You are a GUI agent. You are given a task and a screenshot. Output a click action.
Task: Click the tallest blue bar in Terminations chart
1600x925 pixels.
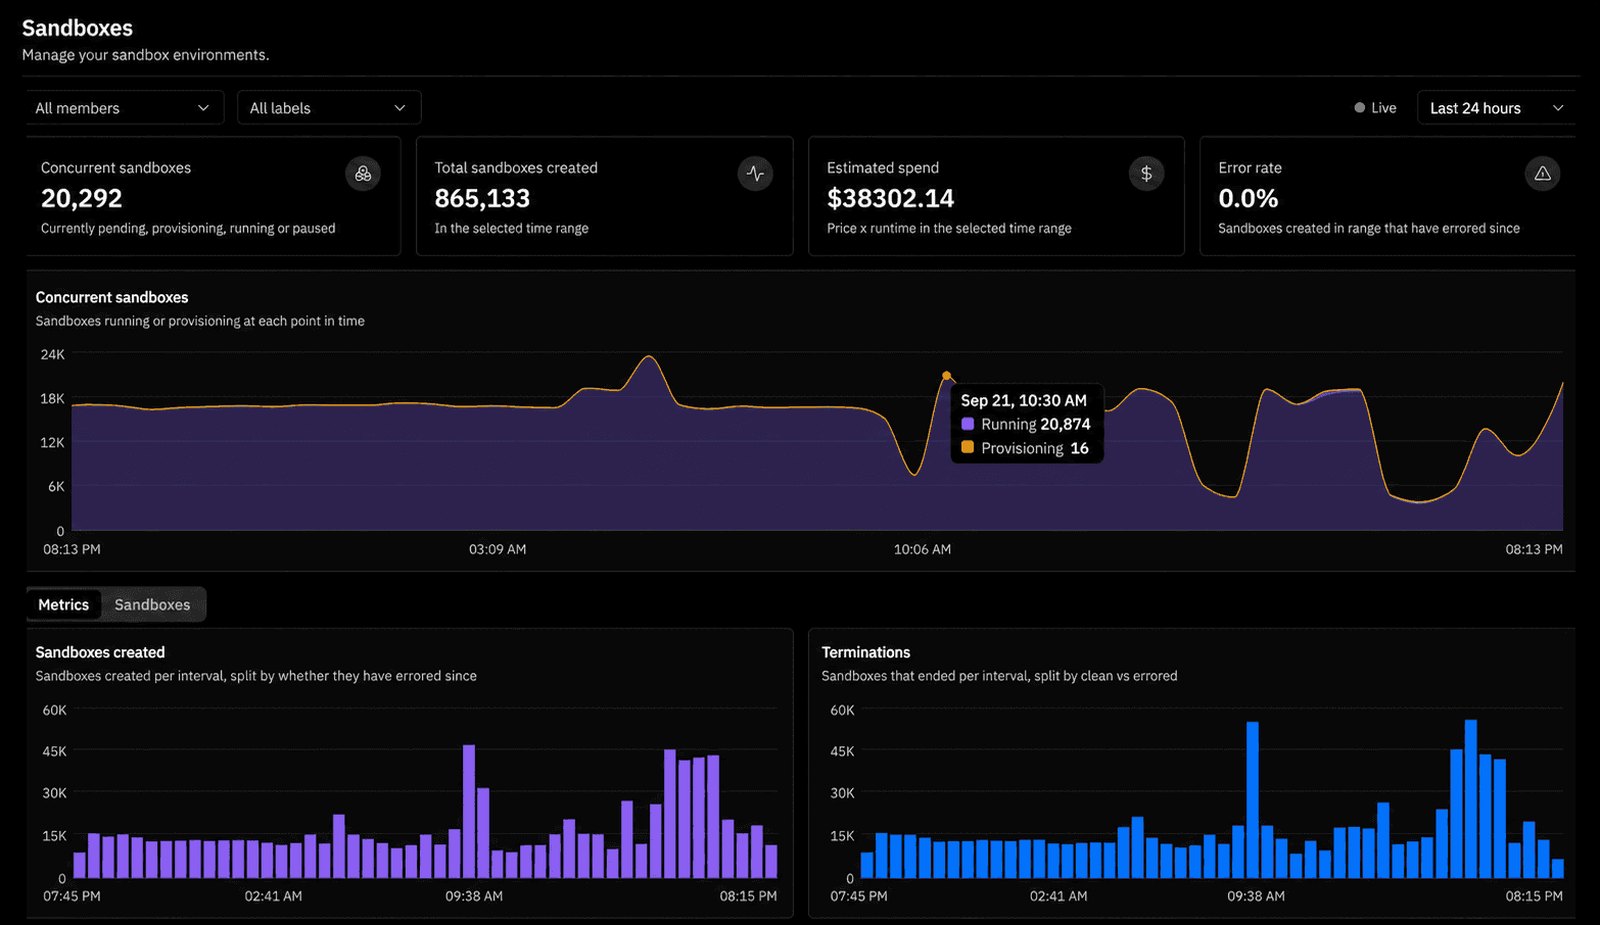(1470, 799)
